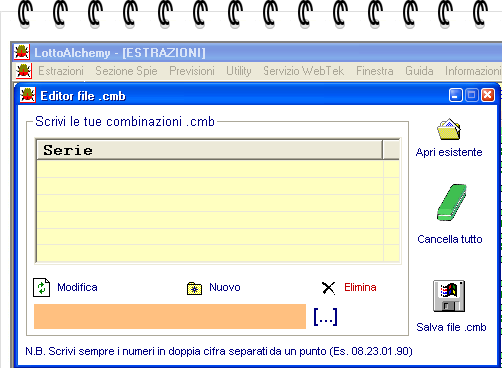Open the Apri esistente folder icon
This screenshot has width=502, height=368.
coord(449,129)
